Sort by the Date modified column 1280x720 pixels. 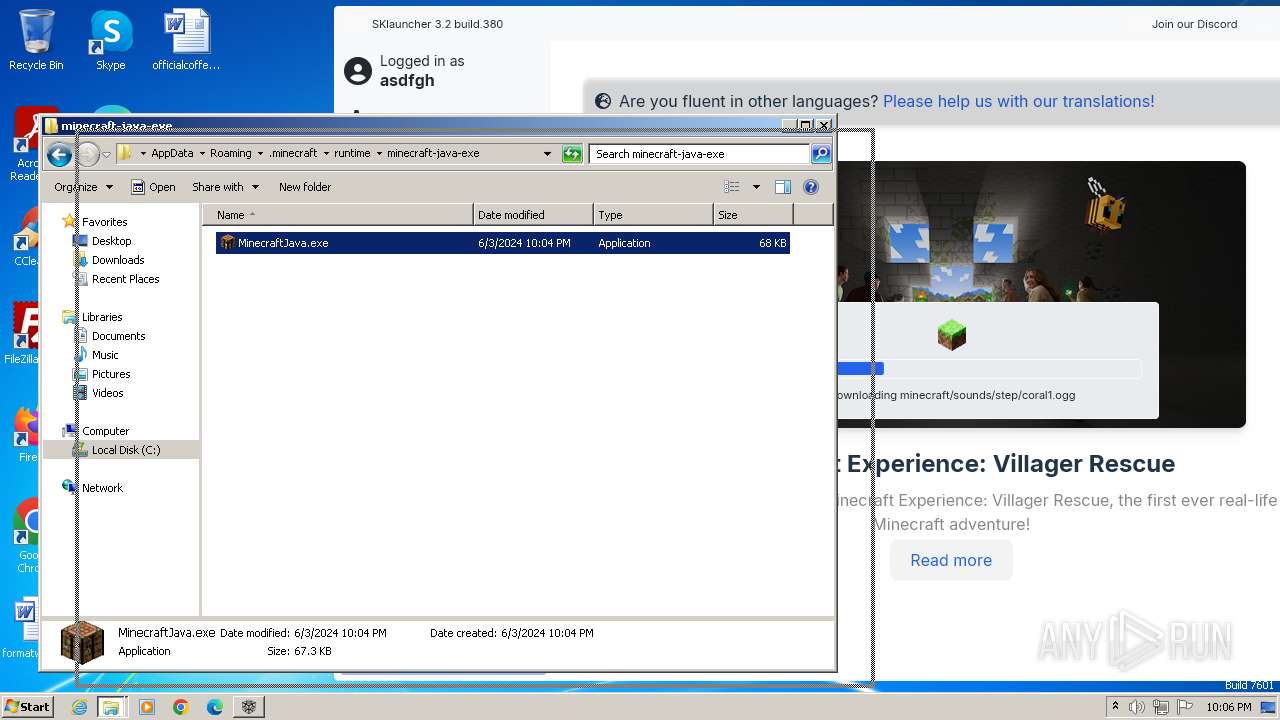click(x=533, y=215)
